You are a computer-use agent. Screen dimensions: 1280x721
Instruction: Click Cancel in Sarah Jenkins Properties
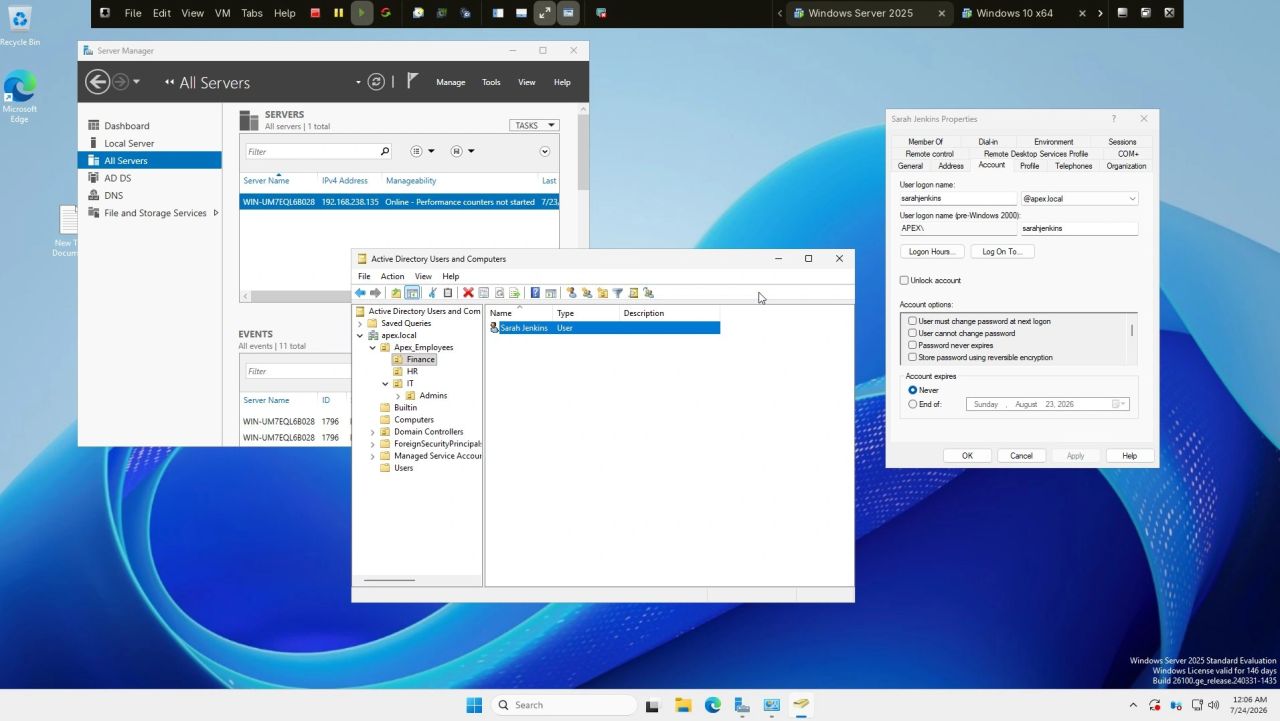[1021, 456]
